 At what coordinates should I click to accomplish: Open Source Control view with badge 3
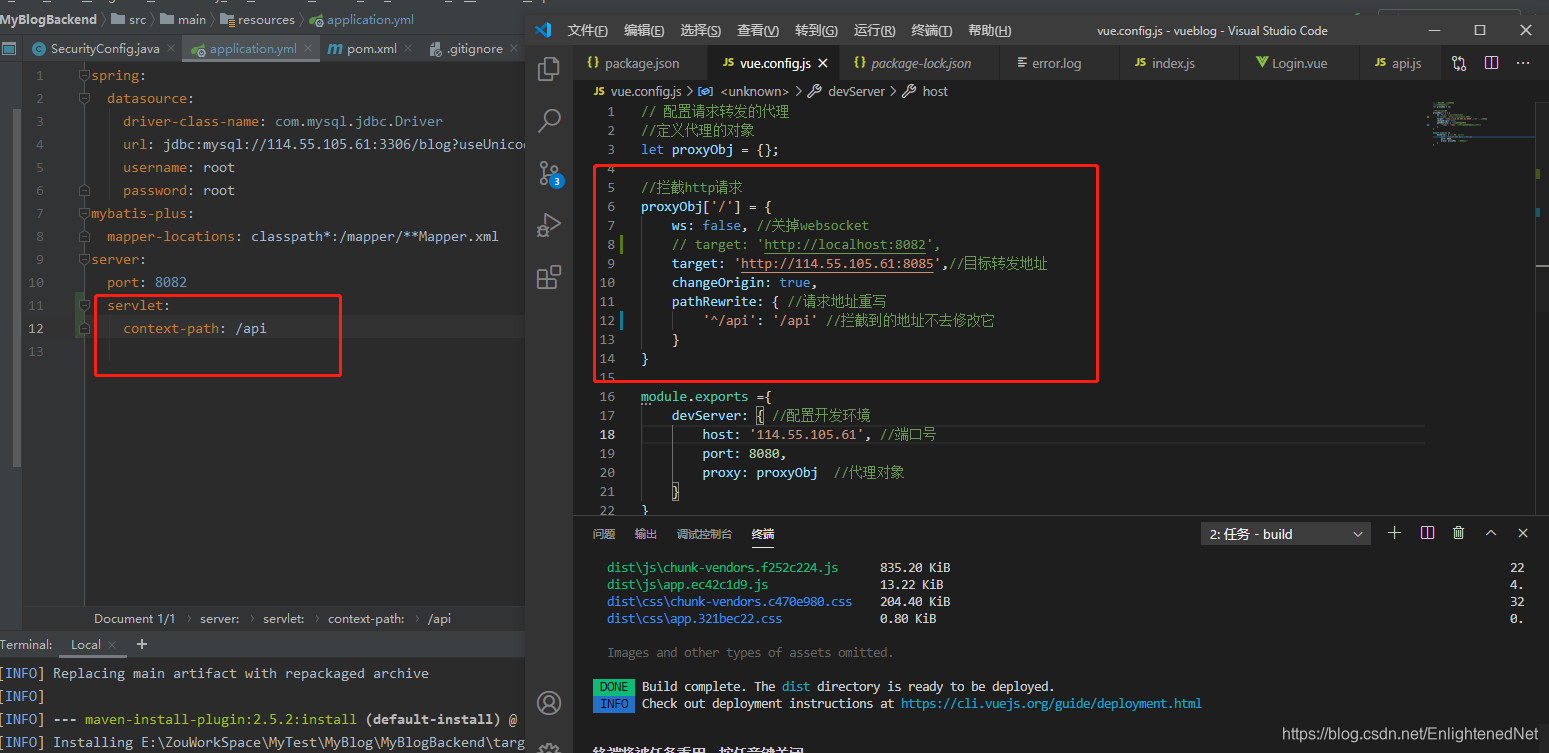point(549,173)
